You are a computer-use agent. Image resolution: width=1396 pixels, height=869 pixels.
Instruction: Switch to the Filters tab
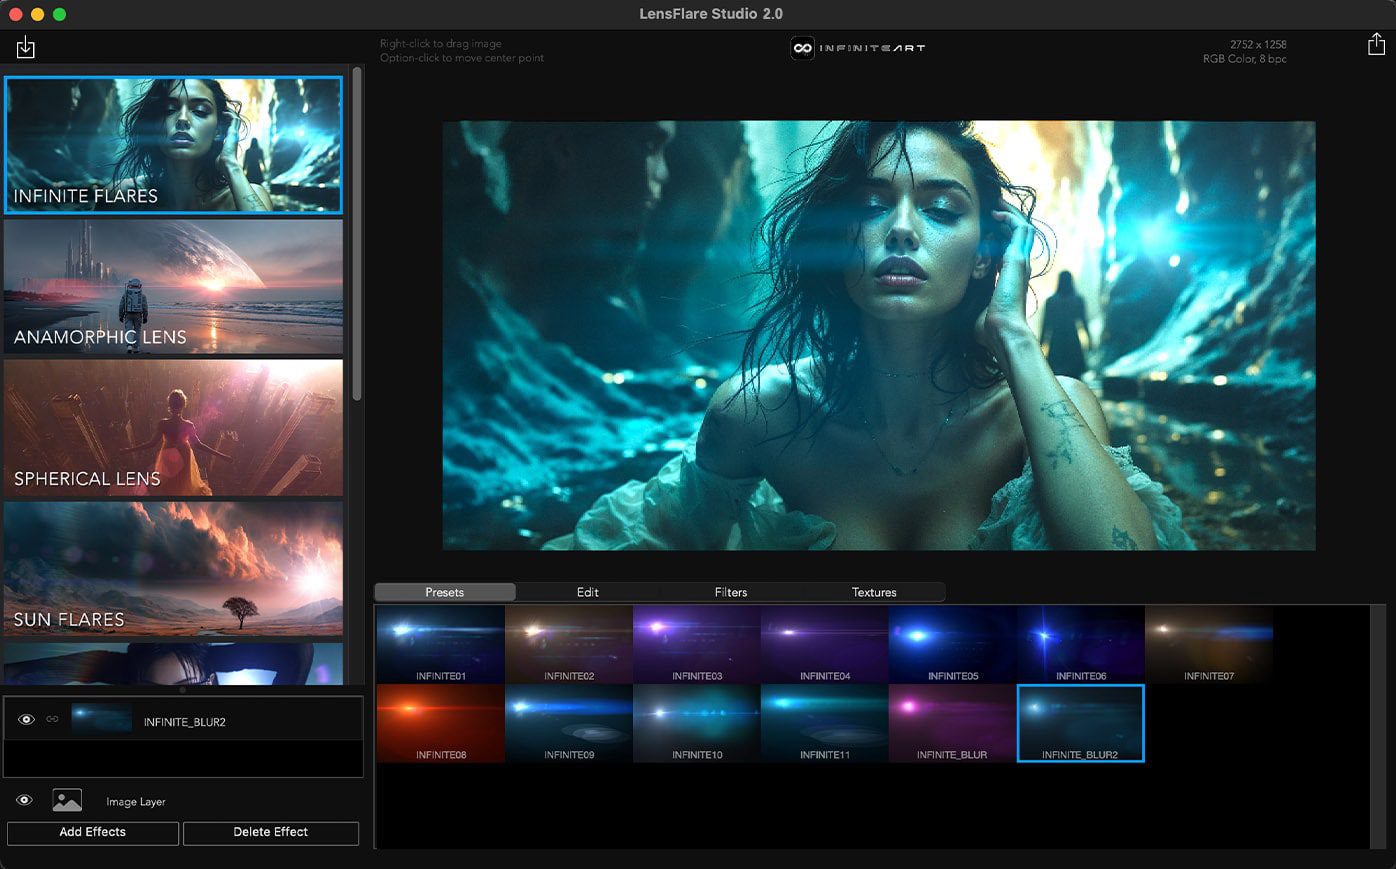731,592
